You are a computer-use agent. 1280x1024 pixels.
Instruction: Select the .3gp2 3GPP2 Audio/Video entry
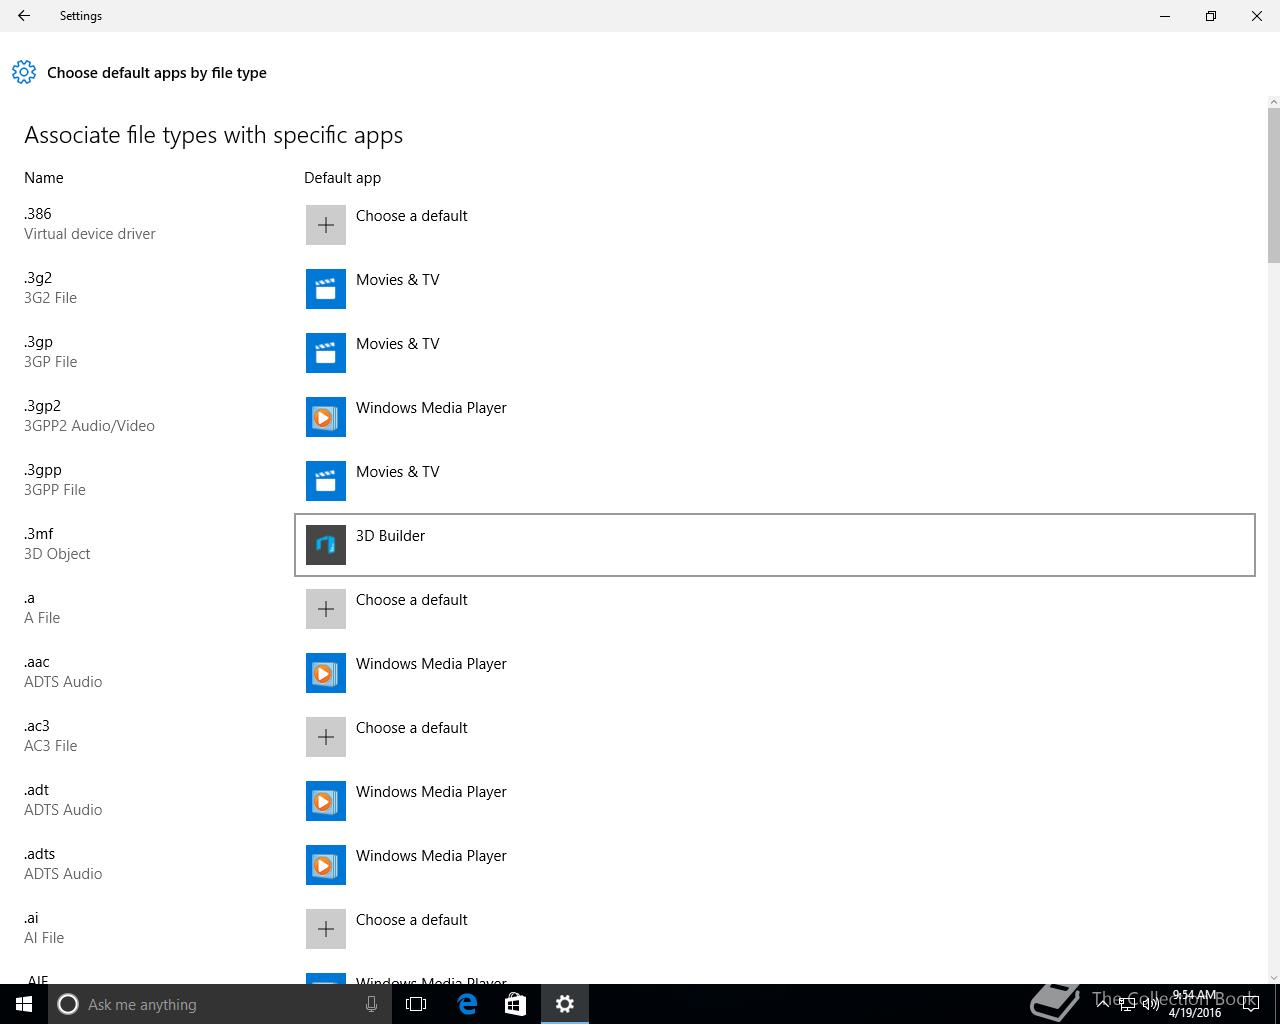89,416
